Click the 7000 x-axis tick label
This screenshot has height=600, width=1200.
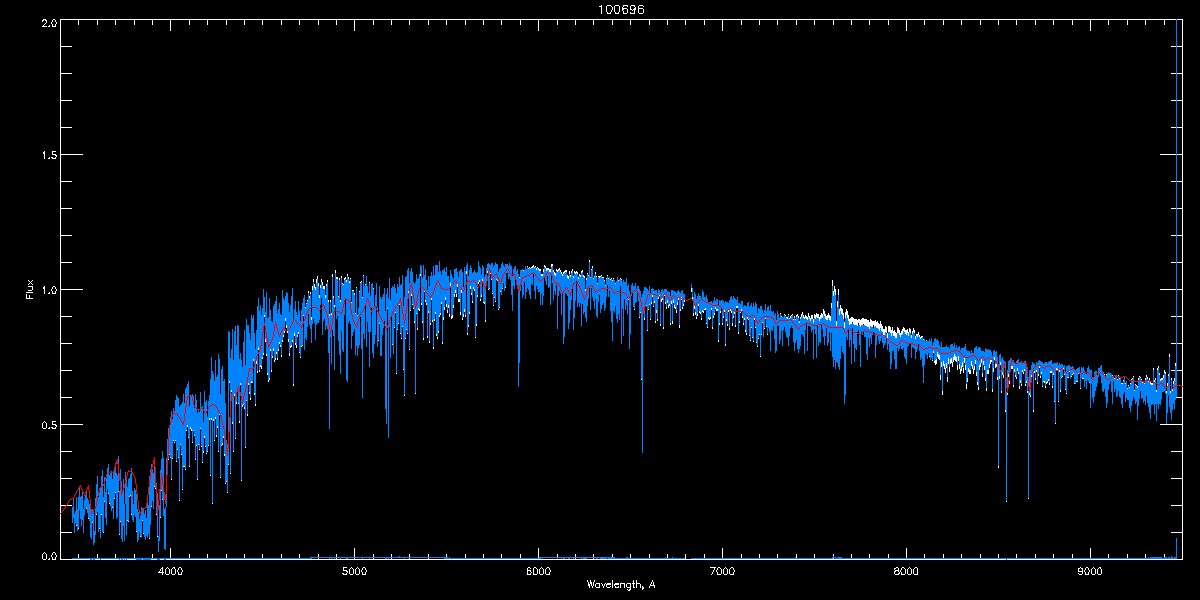point(722,571)
